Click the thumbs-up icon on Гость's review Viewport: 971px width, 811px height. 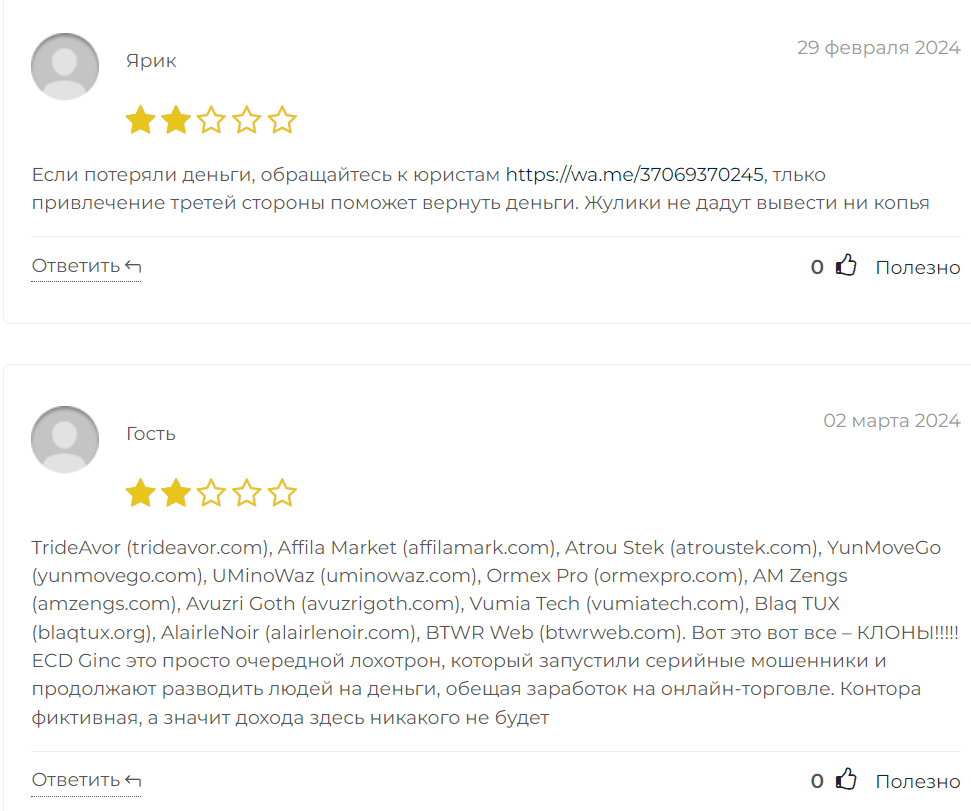click(846, 779)
